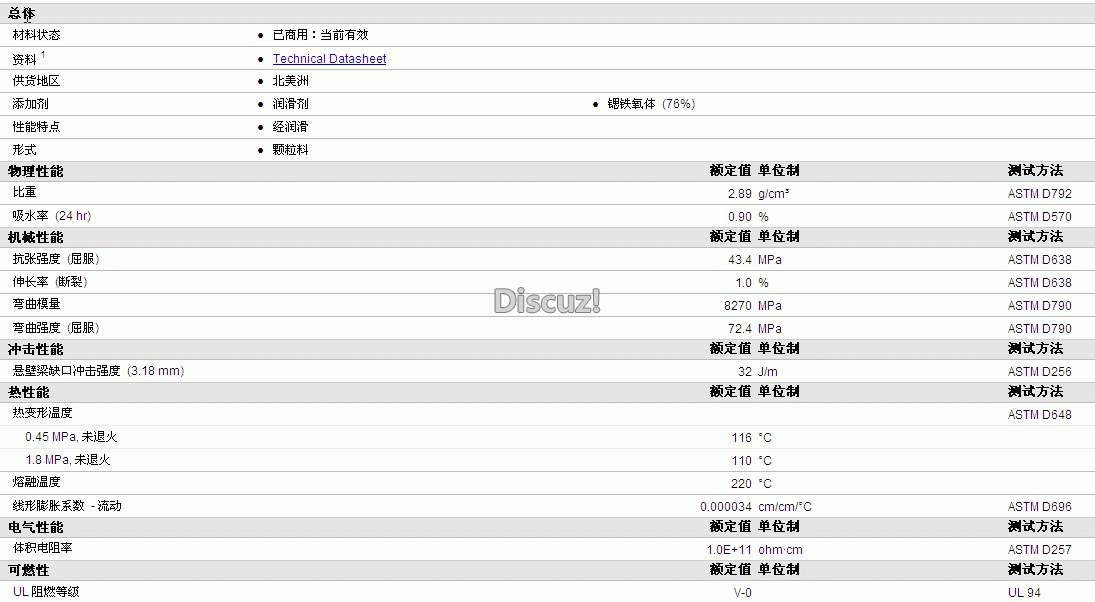Select the 材料状态 row label
The width and height of the screenshot is (1095, 602).
tap(36, 35)
